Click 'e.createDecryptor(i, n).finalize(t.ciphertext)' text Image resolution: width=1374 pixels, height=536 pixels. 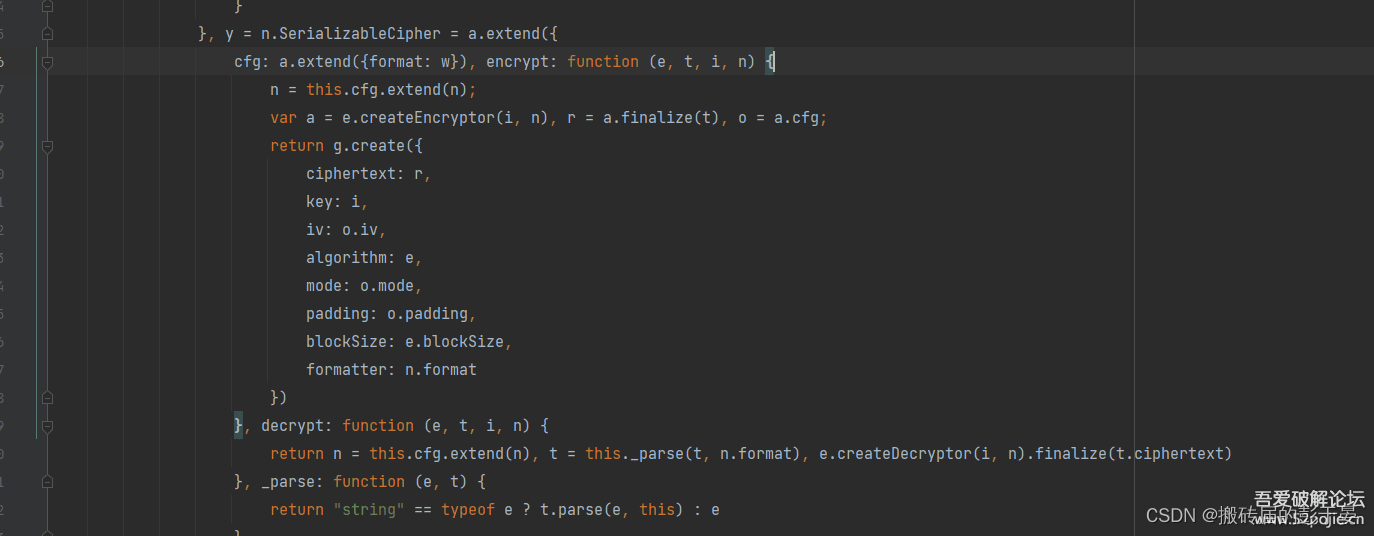click(x=1025, y=454)
